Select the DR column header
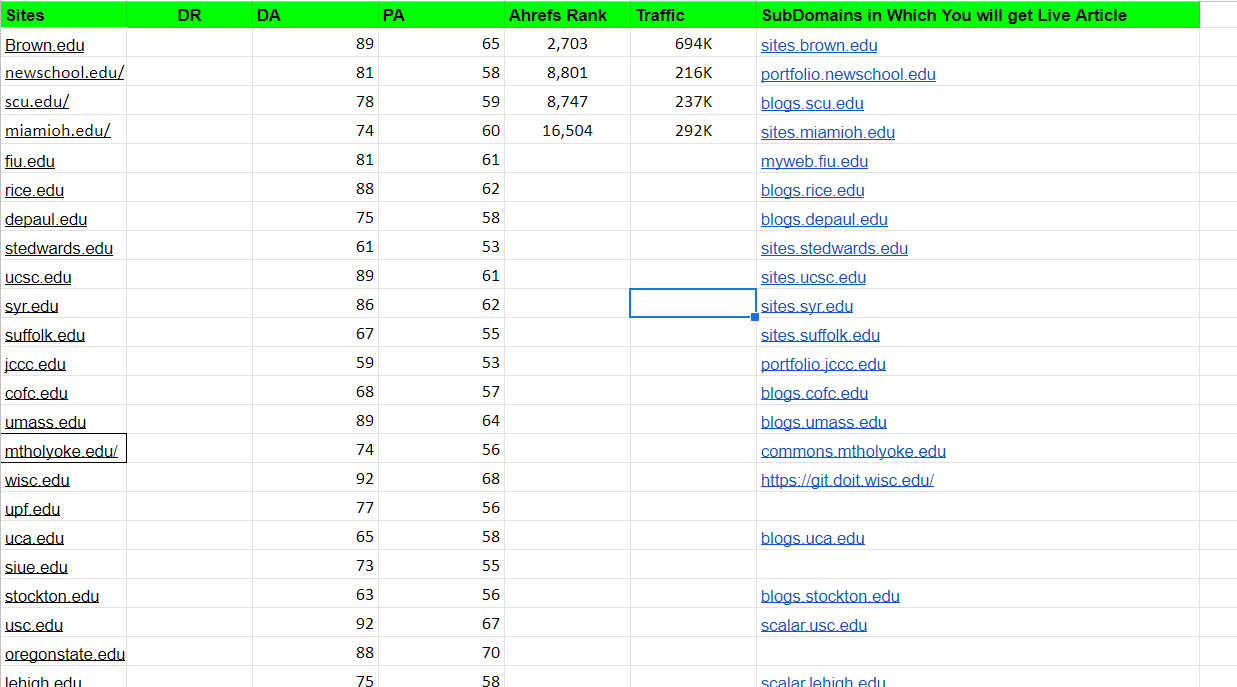This screenshot has width=1237, height=687. click(190, 15)
